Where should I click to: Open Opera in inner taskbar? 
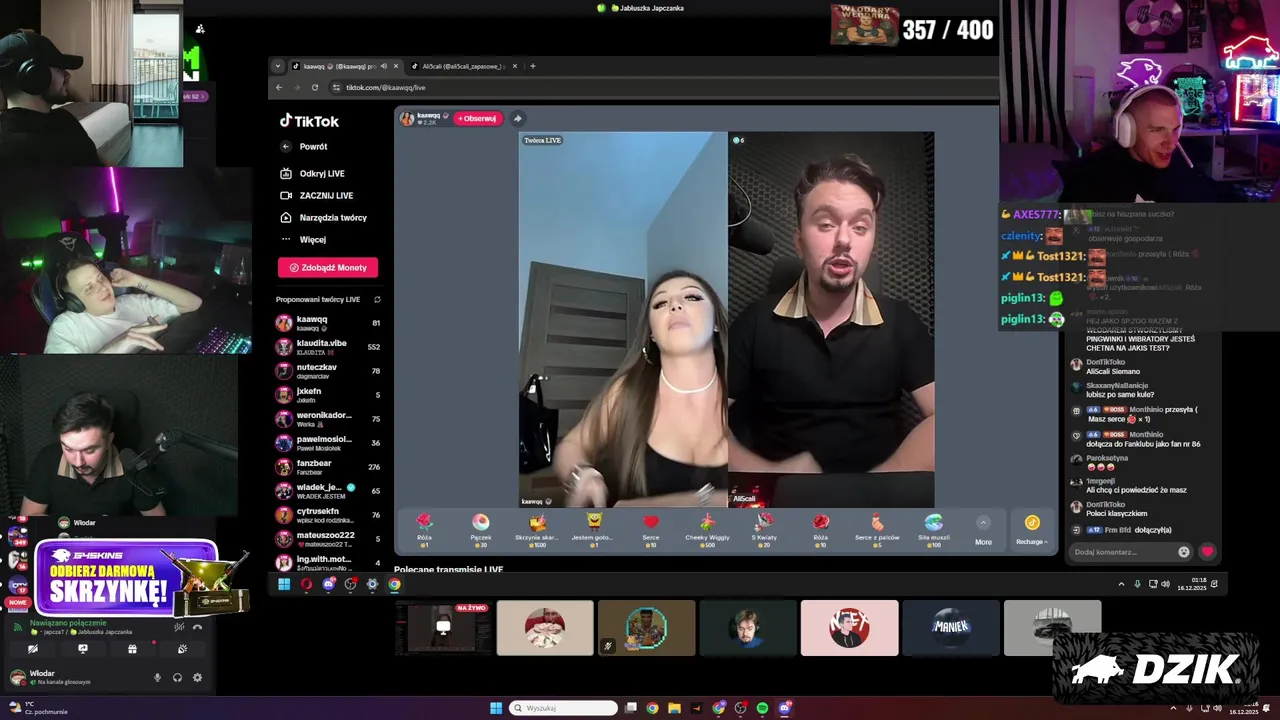click(x=306, y=585)
